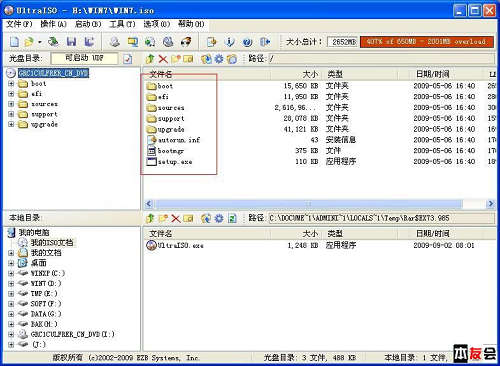Click the Save As toolbar icon
The height and width of the screenshot is (366, 500).
tap(89, 42)
